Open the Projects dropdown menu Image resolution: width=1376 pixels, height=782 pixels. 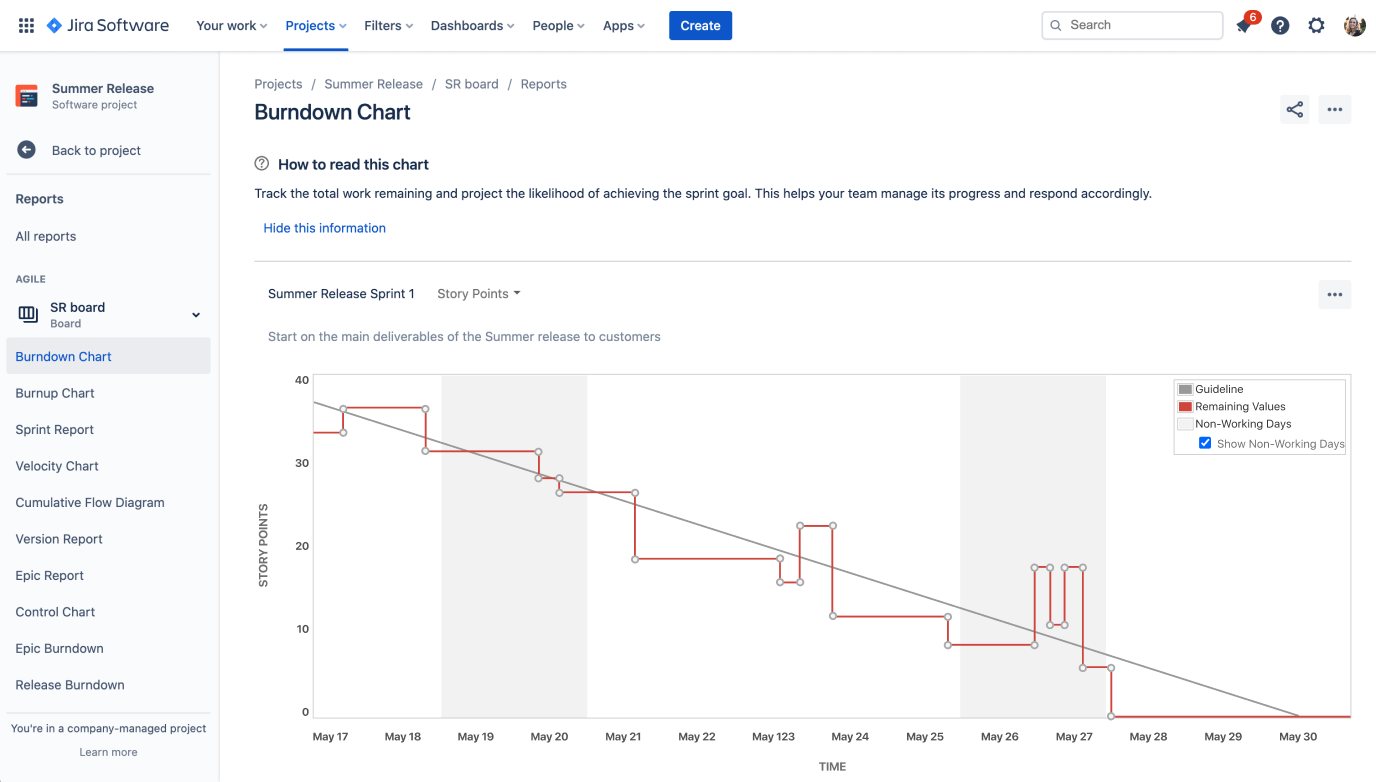(316, 26)
